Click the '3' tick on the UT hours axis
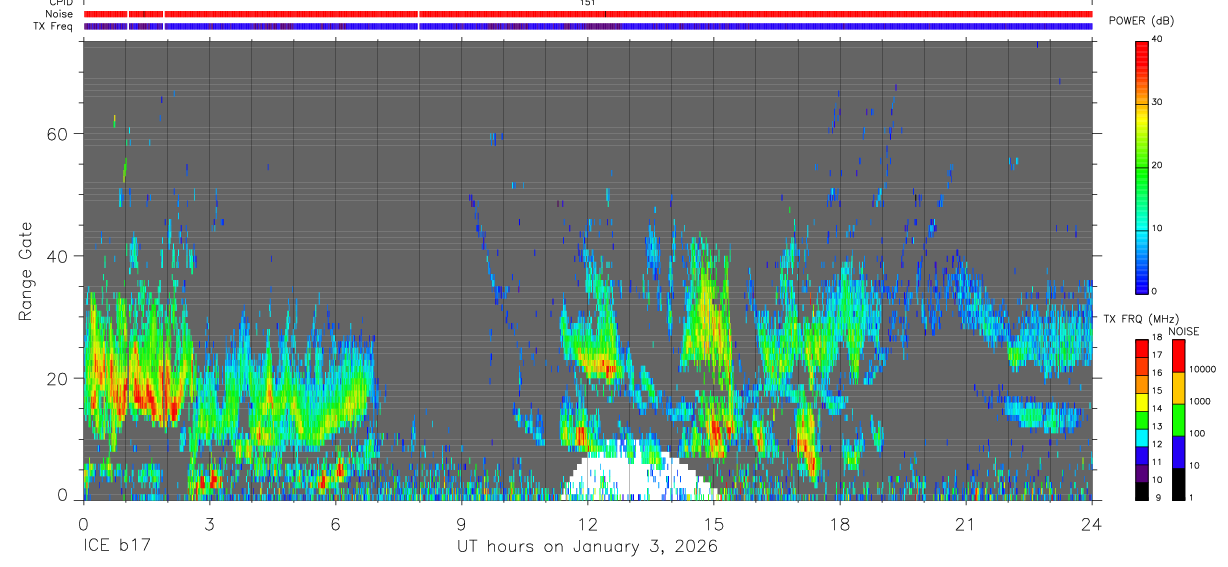 (x=209, y=523)
